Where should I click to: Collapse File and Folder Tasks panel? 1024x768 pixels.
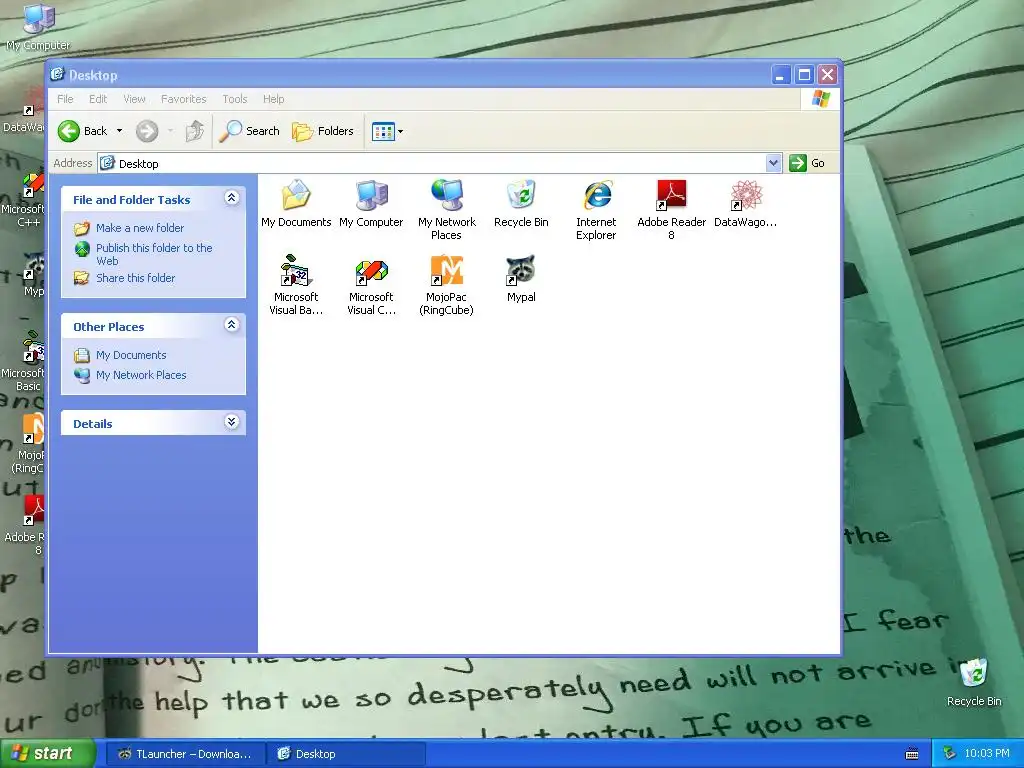(231, 198)
